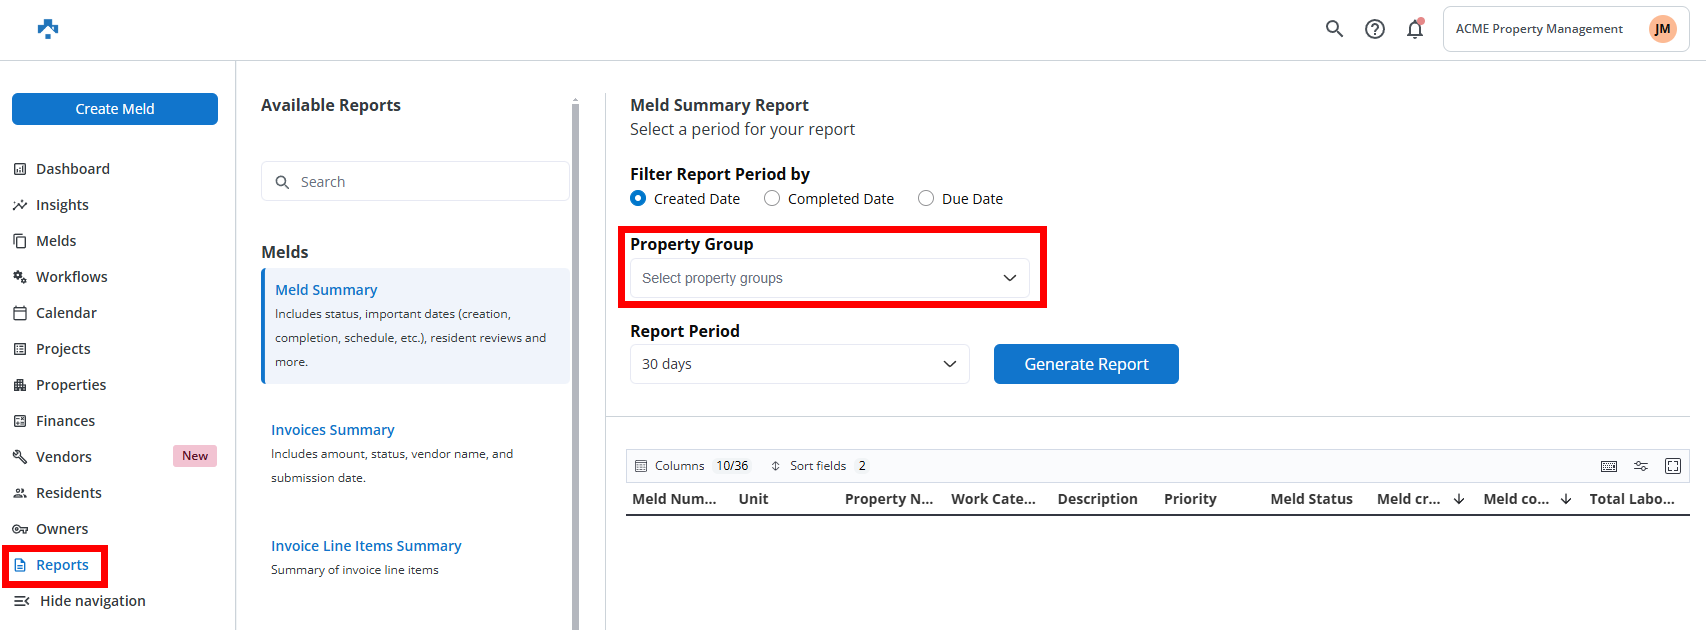Screen dimensions: 1706x630
Task: Open the Report Period 30 days dropdown
Action: pos(799,364)
